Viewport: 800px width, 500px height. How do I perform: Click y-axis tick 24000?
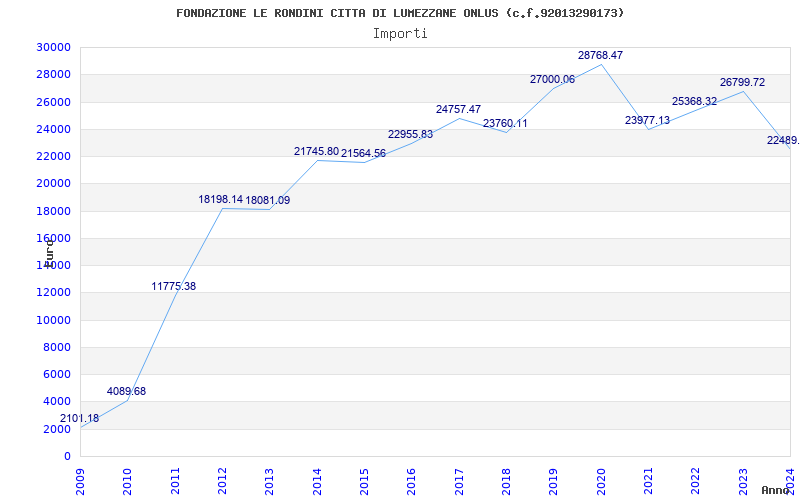click(54, 129)
